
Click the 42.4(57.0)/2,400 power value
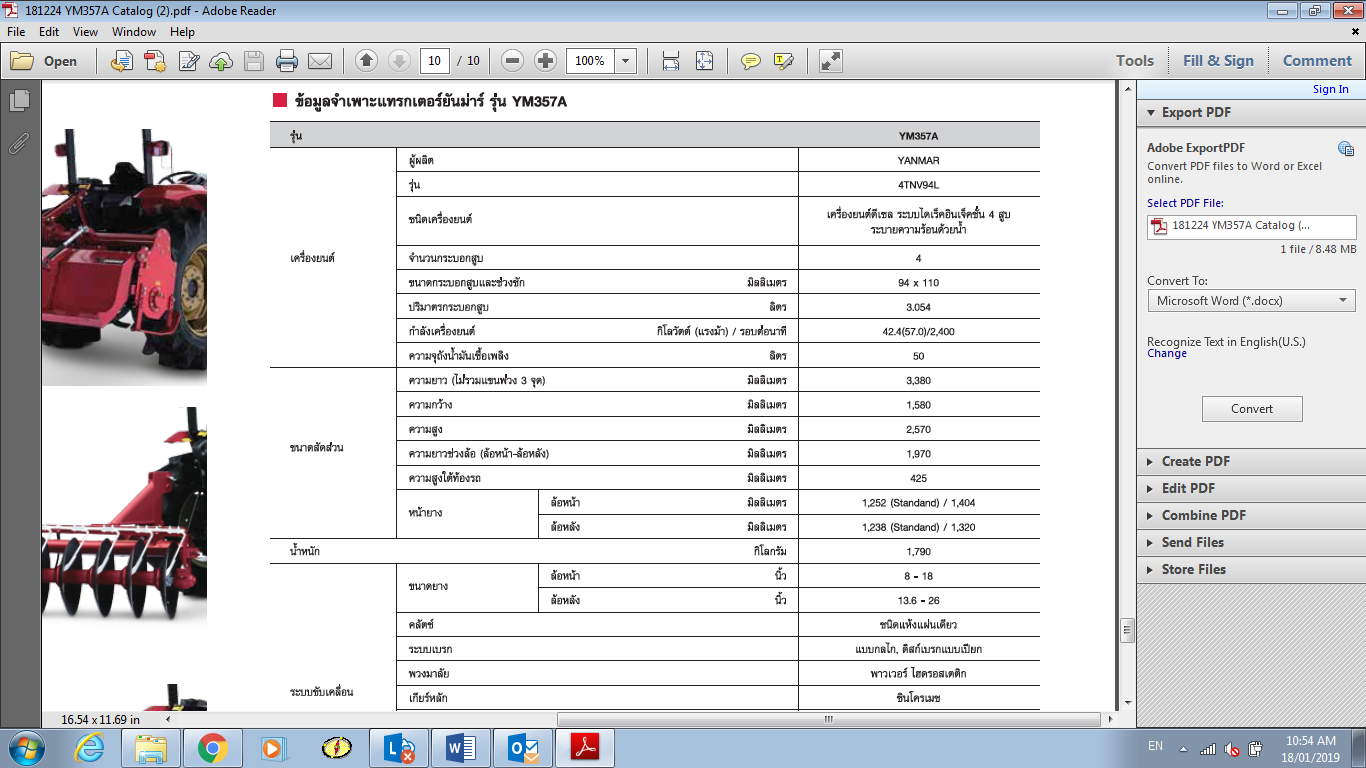918,331
